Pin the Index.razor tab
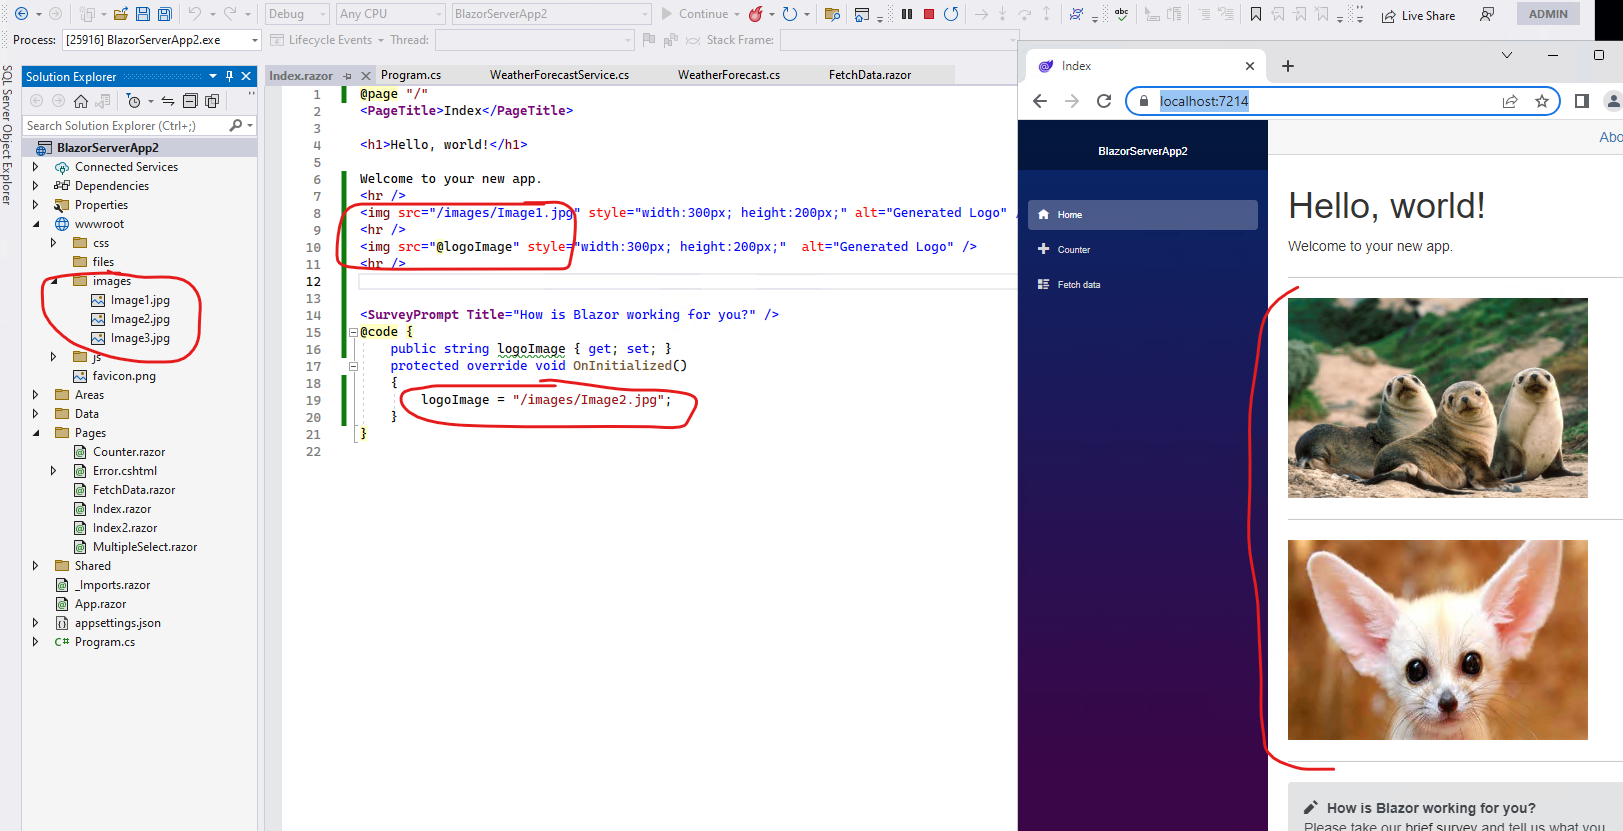This screenshot has width=1623, height=831. (348, 76)
